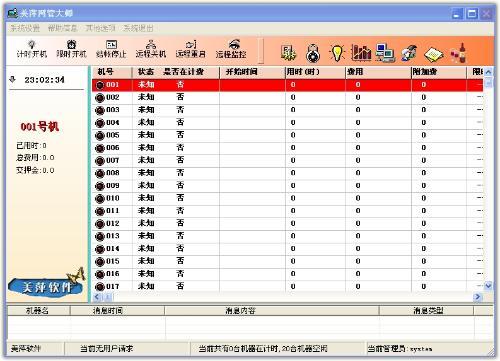Click the yellow lightbulb toolbar icon

pos(337,53)
